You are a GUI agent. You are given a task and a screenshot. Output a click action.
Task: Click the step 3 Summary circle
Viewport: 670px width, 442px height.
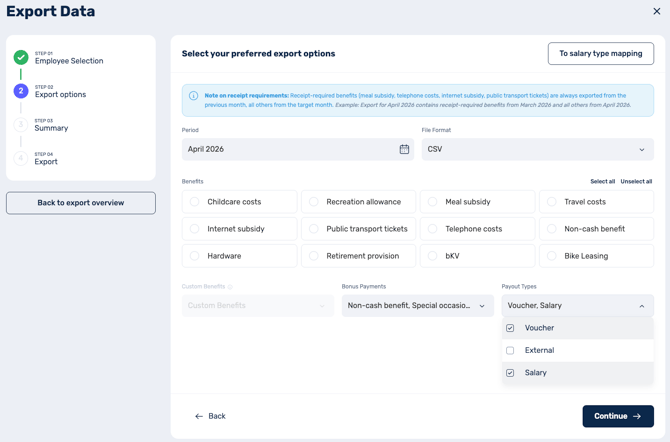point(21,124)
